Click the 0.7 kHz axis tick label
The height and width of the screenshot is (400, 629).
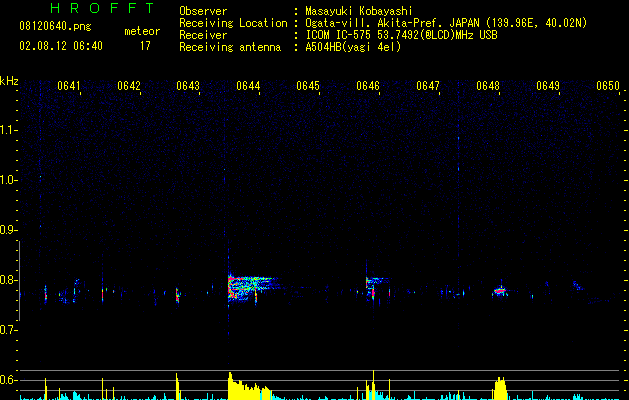8,330
